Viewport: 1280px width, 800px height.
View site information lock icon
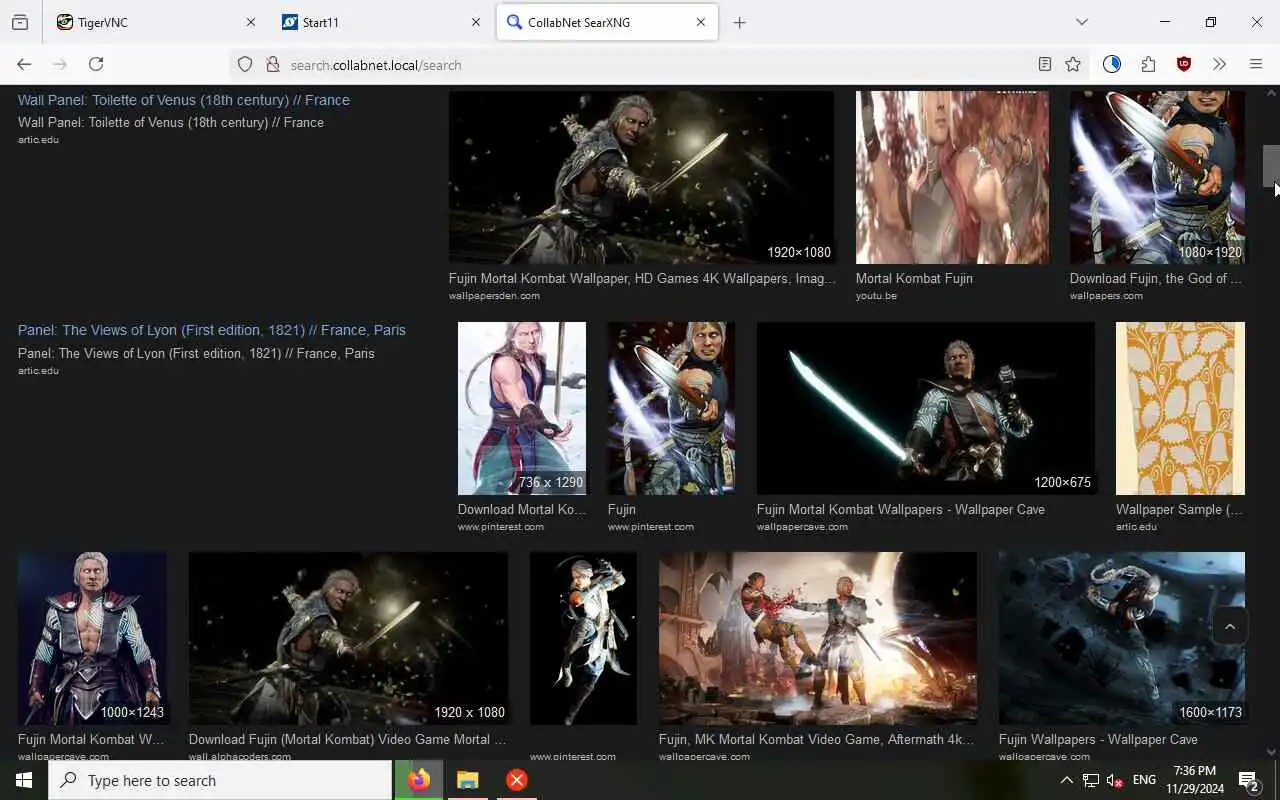[x=272, y=64]
